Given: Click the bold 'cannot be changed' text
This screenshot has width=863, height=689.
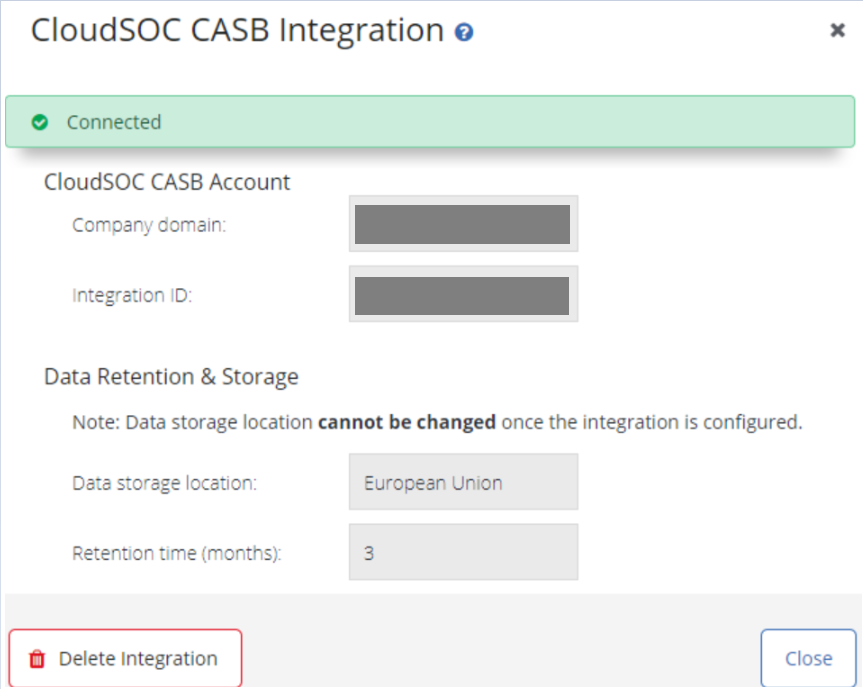Looking at the screenshot, I should [x=406, y=422].
